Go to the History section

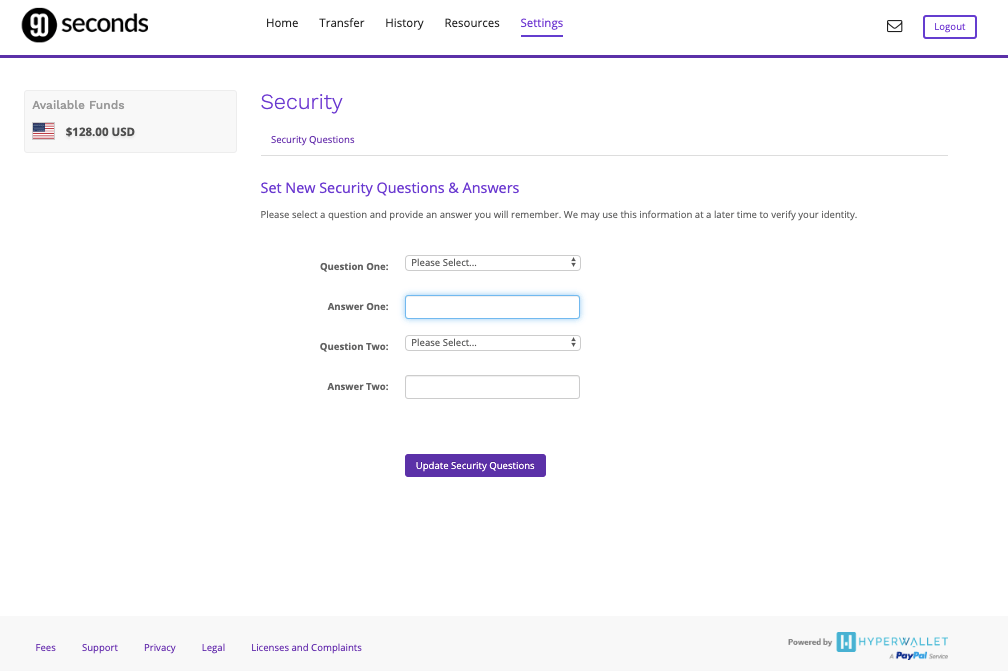tap(404, 22)
